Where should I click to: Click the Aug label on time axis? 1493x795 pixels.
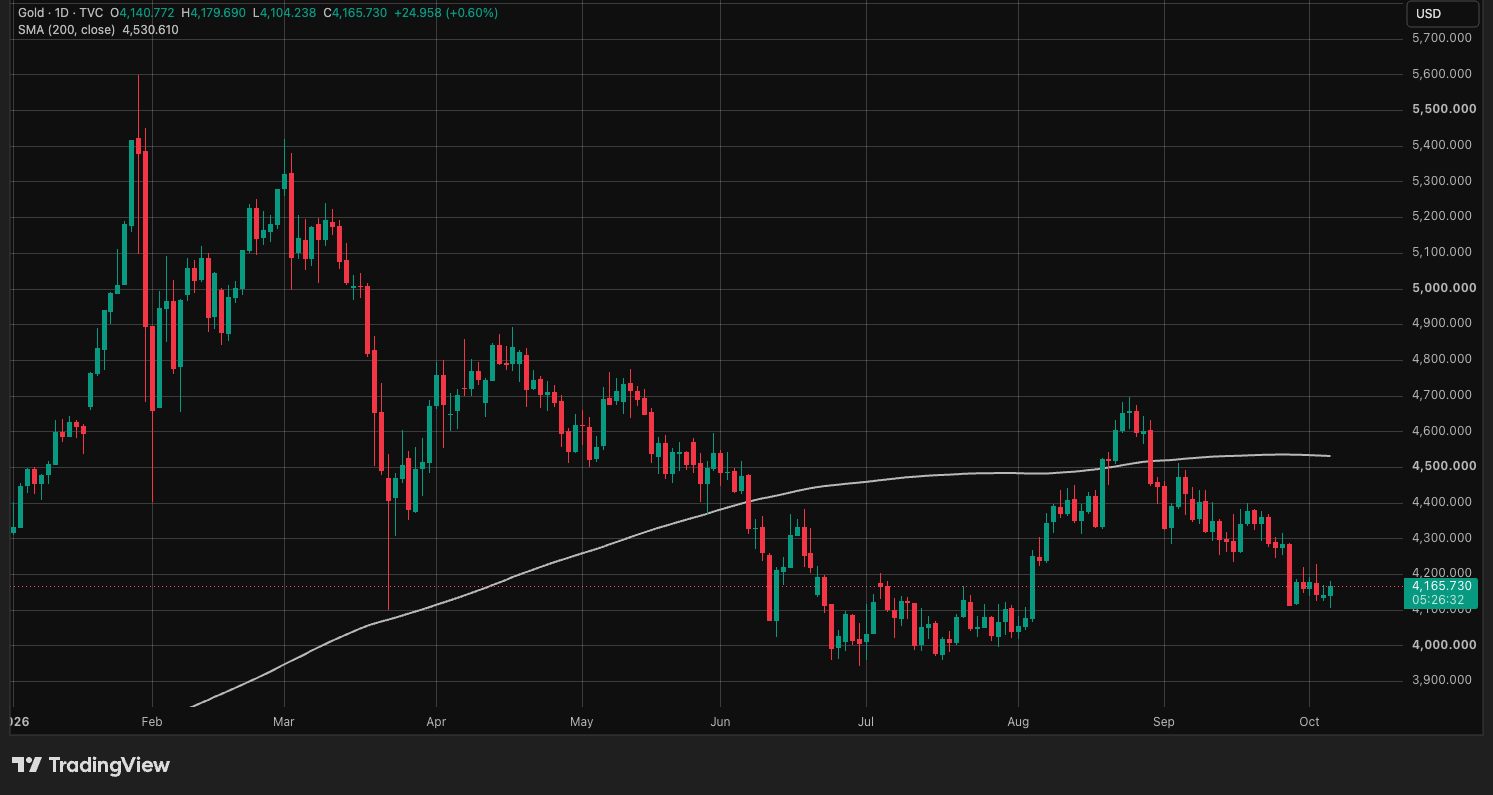1018,720
